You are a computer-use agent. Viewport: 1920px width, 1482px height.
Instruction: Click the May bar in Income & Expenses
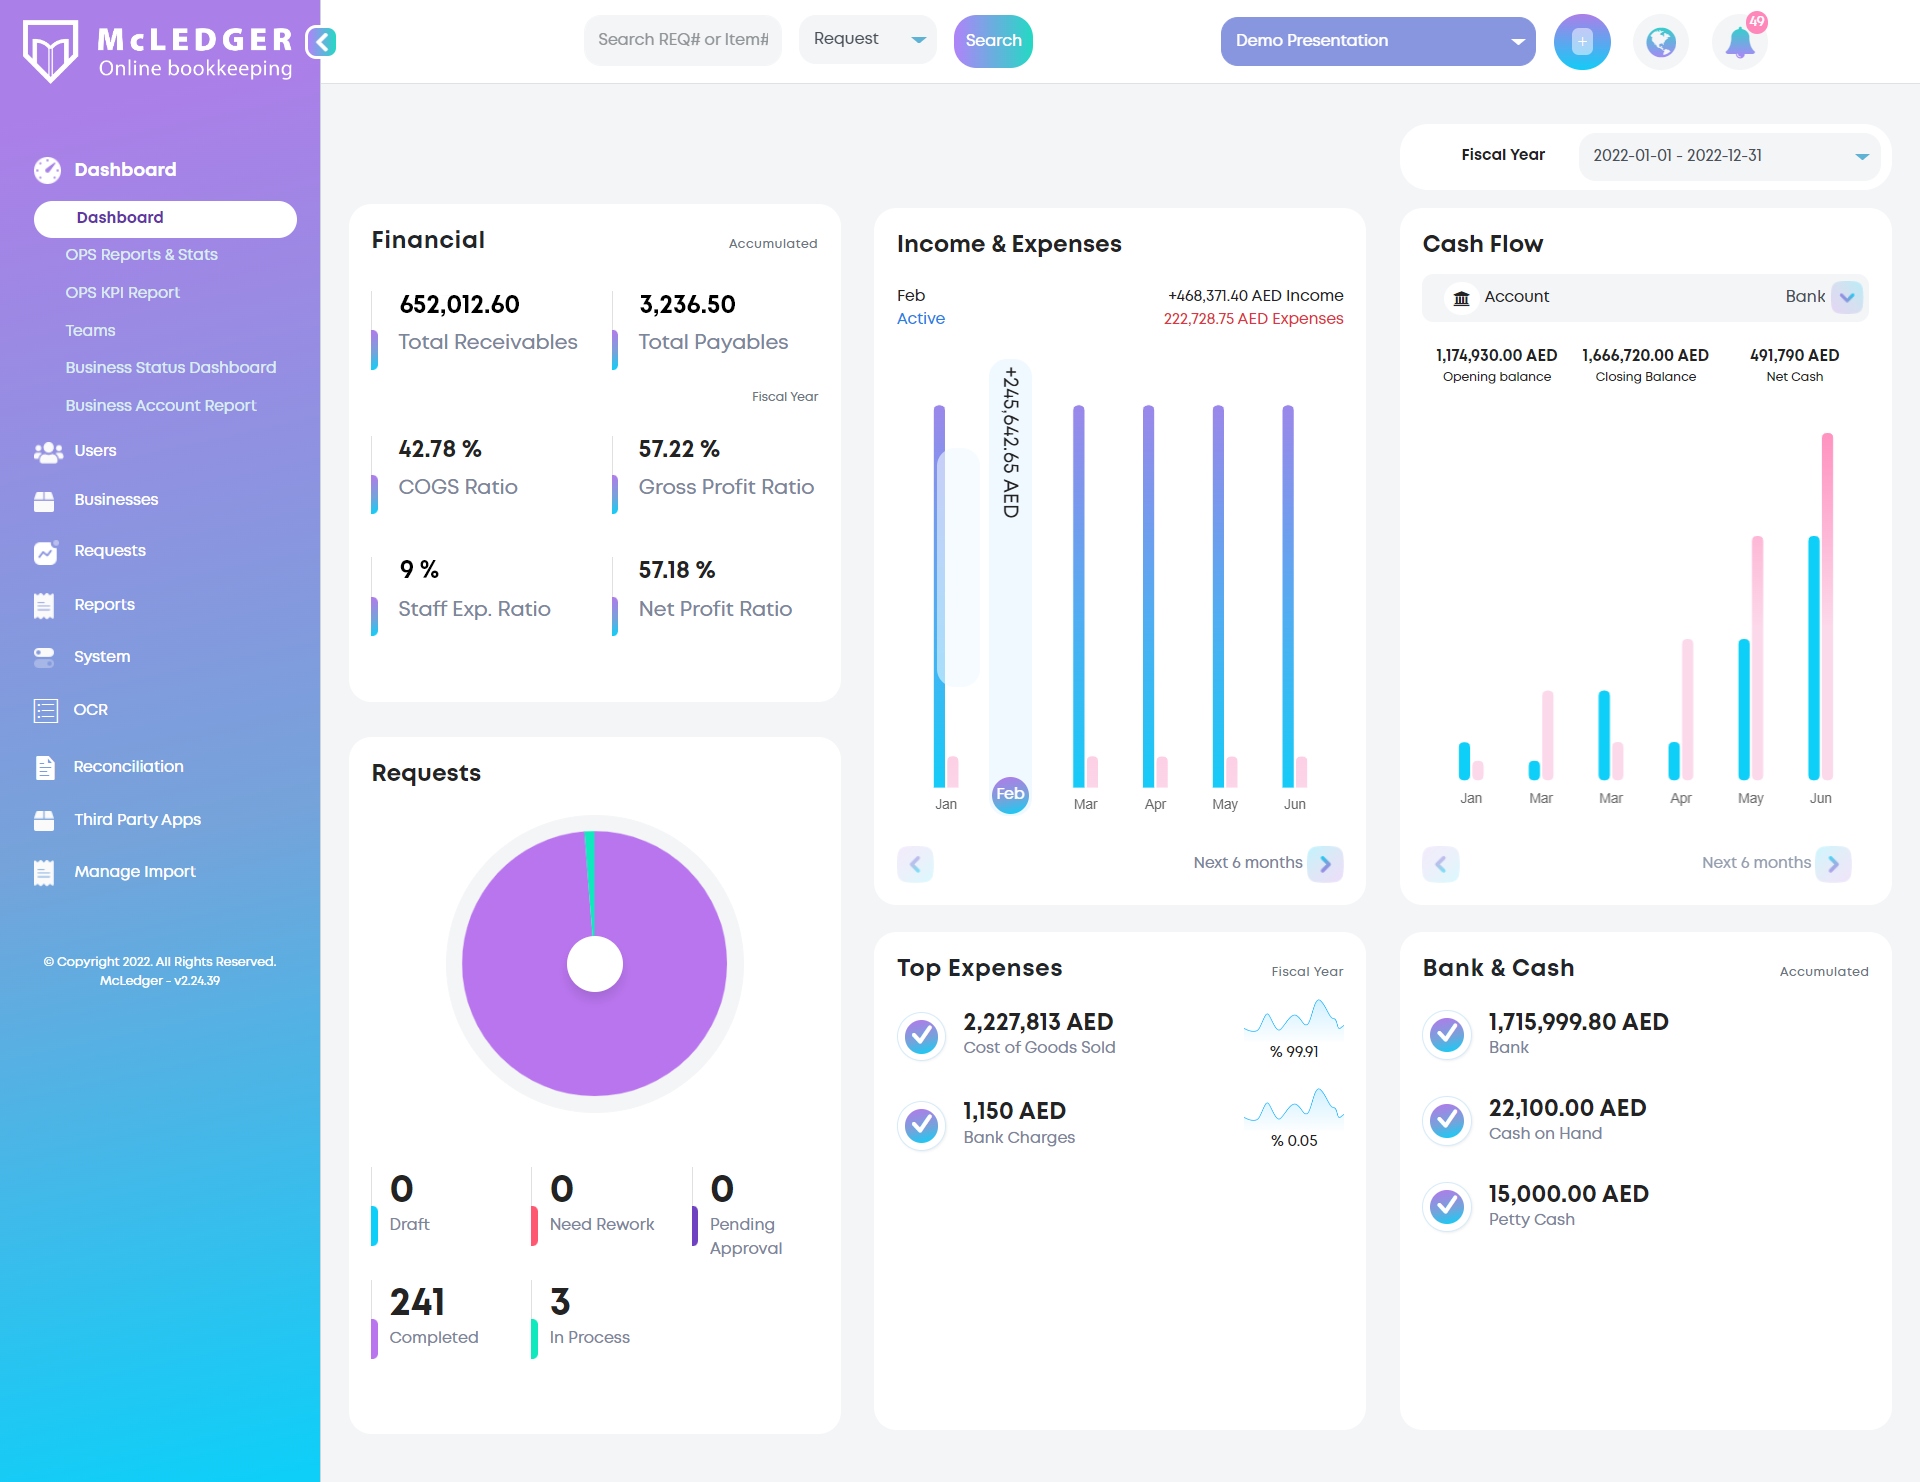(1218, 596)
